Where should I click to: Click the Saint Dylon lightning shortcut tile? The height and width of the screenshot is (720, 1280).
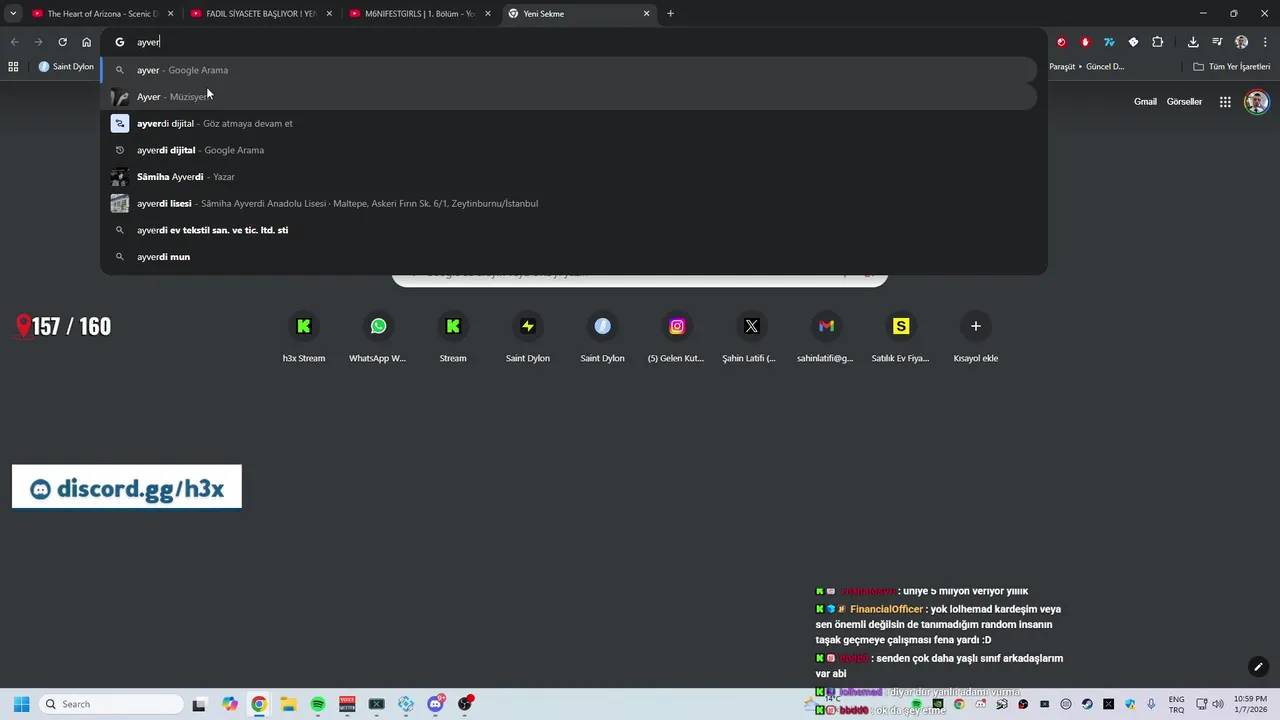tap(528, 337)
